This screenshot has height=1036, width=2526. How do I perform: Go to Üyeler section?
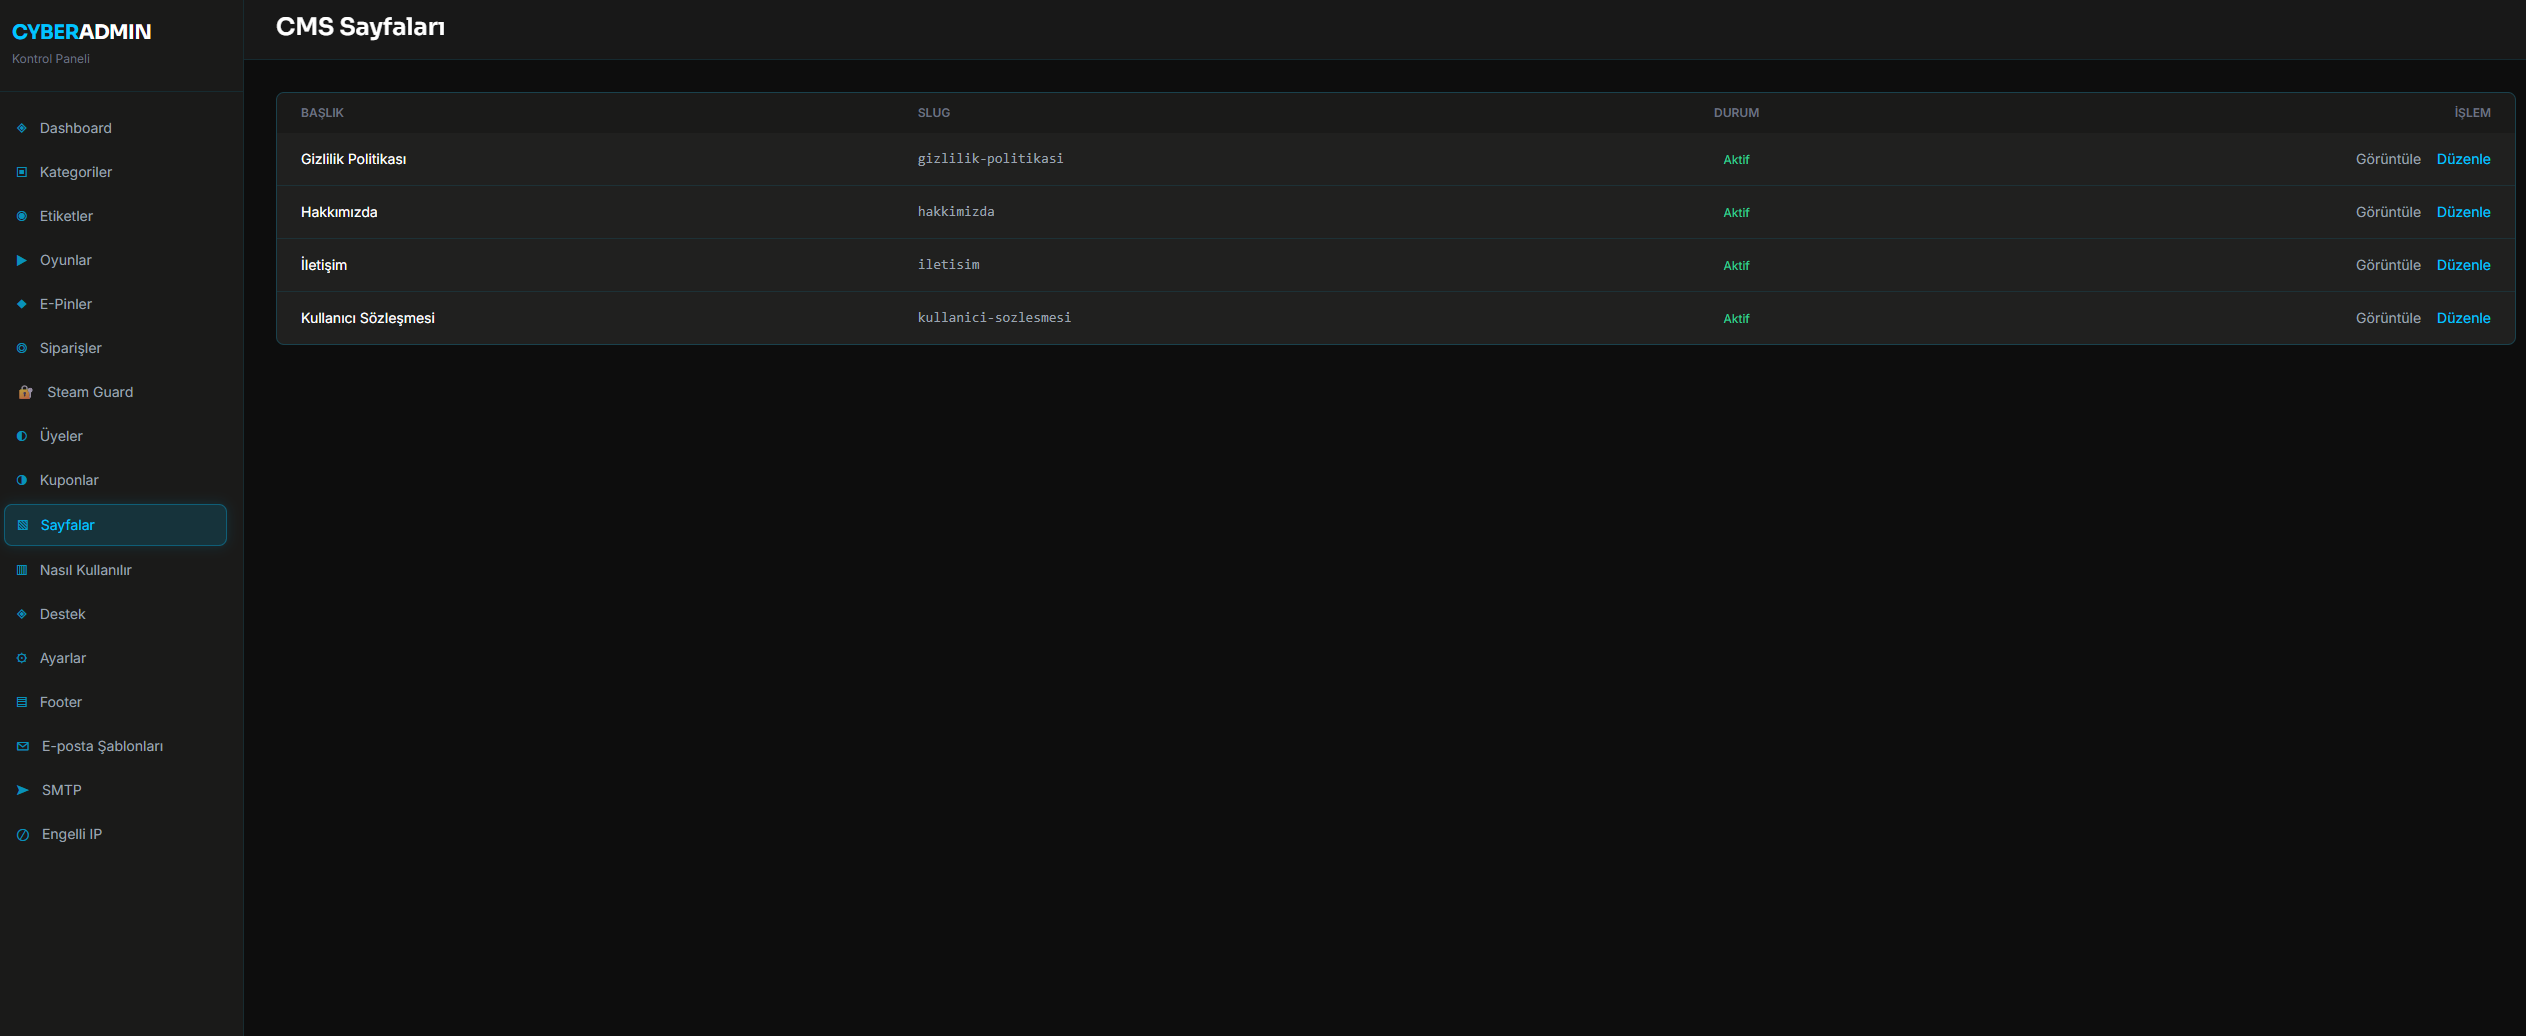click(116, 436)
